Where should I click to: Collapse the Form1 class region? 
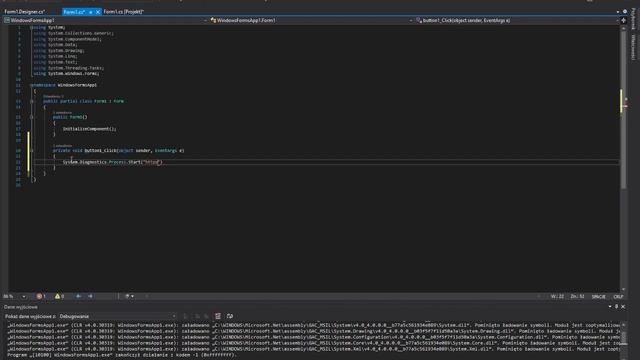coord(32,101)
